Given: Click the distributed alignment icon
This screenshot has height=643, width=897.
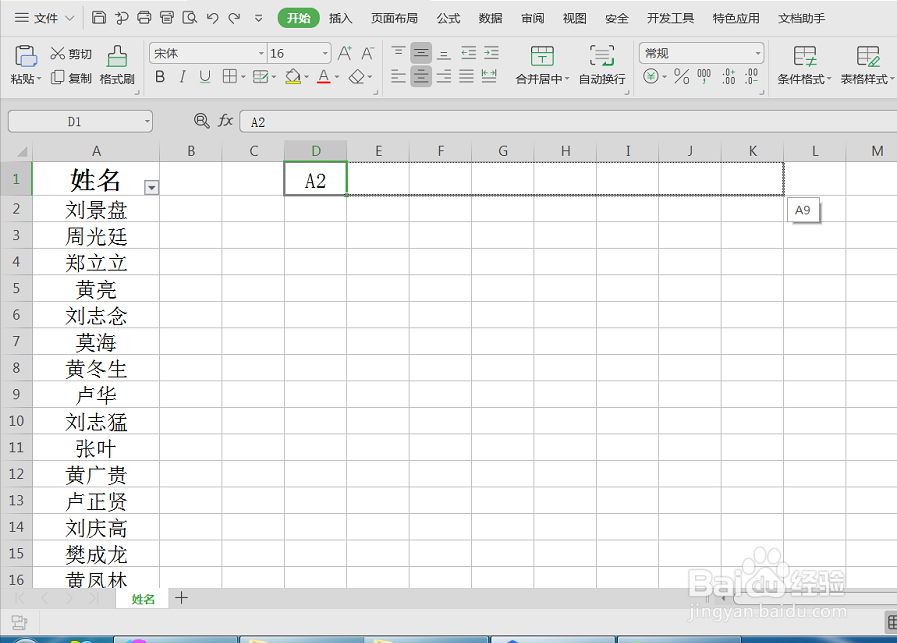Looking at the screenshot, I should coord(489,76).
